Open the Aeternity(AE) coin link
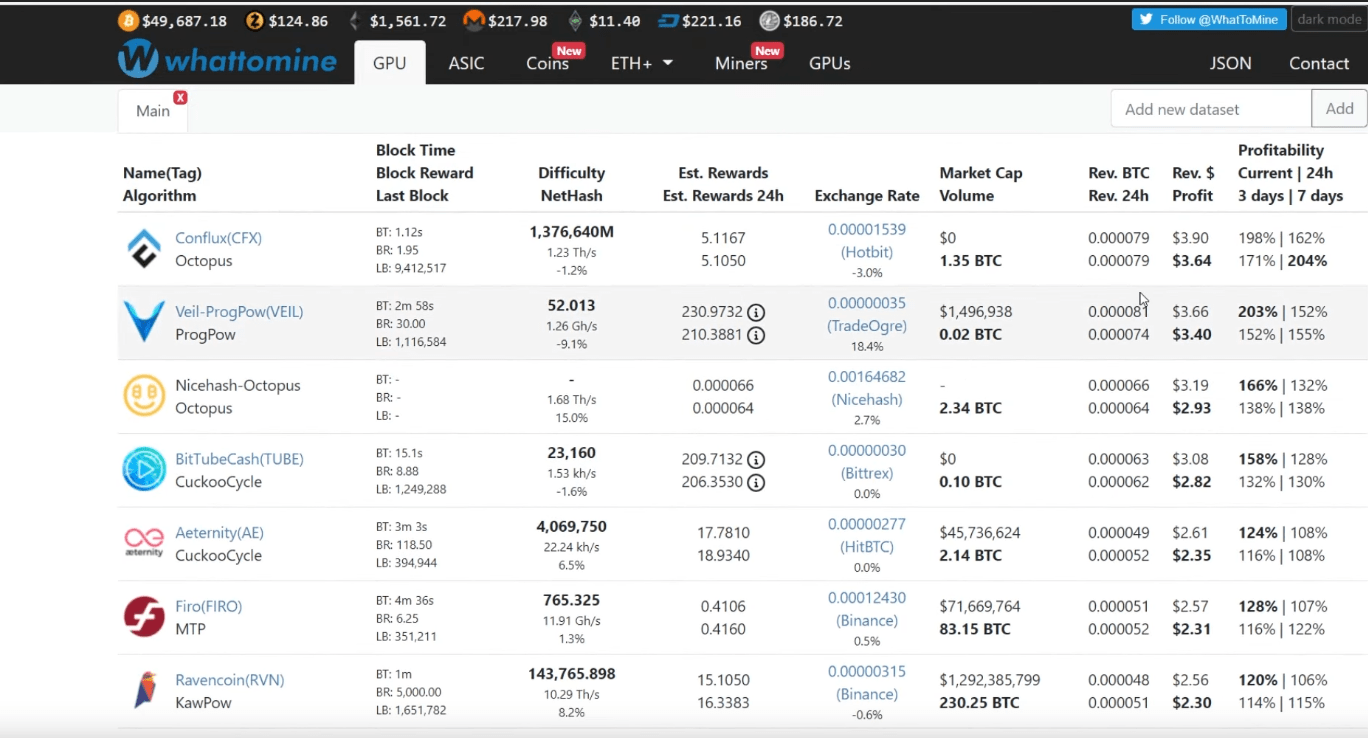This screenshot has width=1368, height=738. (219, 533)
